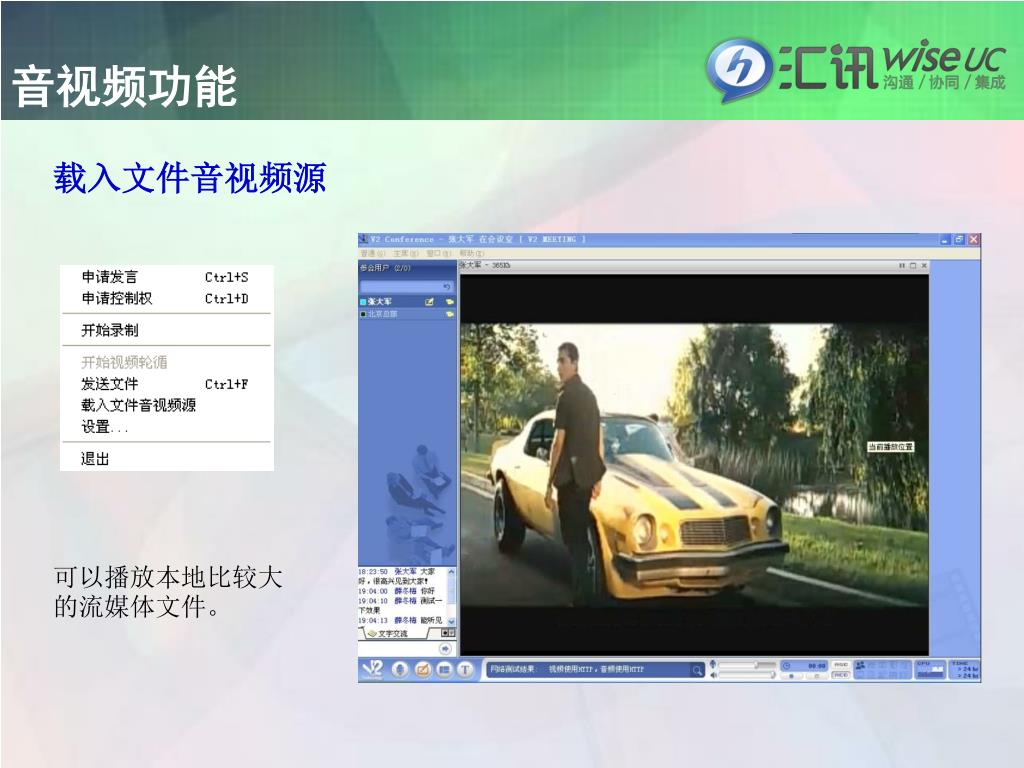This screenshot has width=1024, height=768.
Task: Click the orange whiteboard round toolbar button
Action: [423, 669]
